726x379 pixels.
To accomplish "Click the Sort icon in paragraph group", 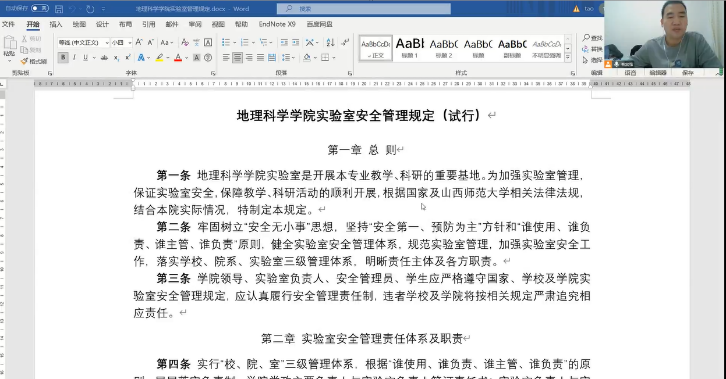I will (x=330, y=43).
